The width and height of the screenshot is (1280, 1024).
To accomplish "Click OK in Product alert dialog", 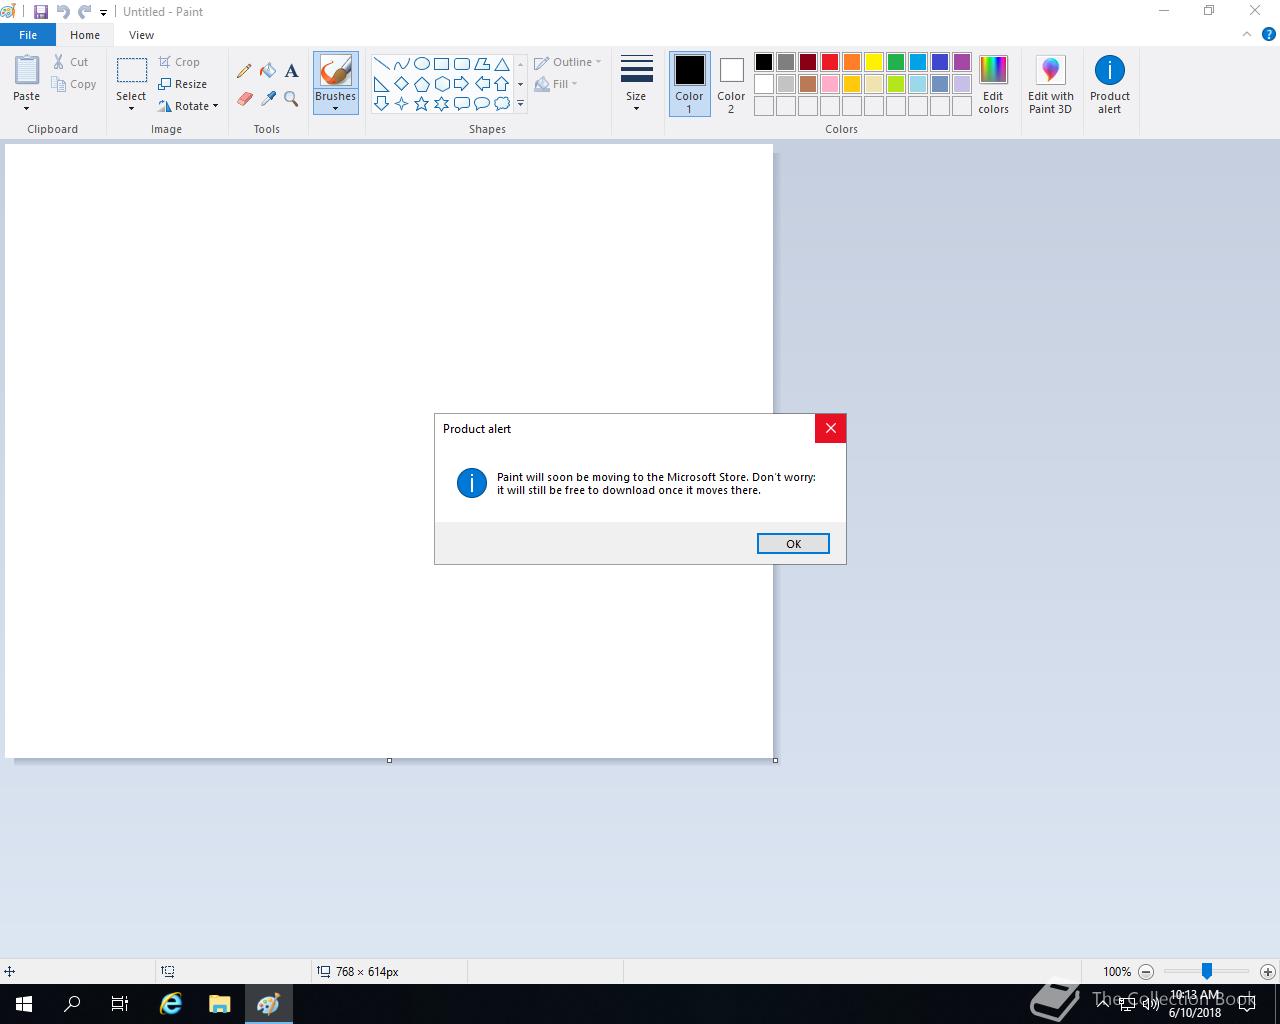I will (793, 544).
